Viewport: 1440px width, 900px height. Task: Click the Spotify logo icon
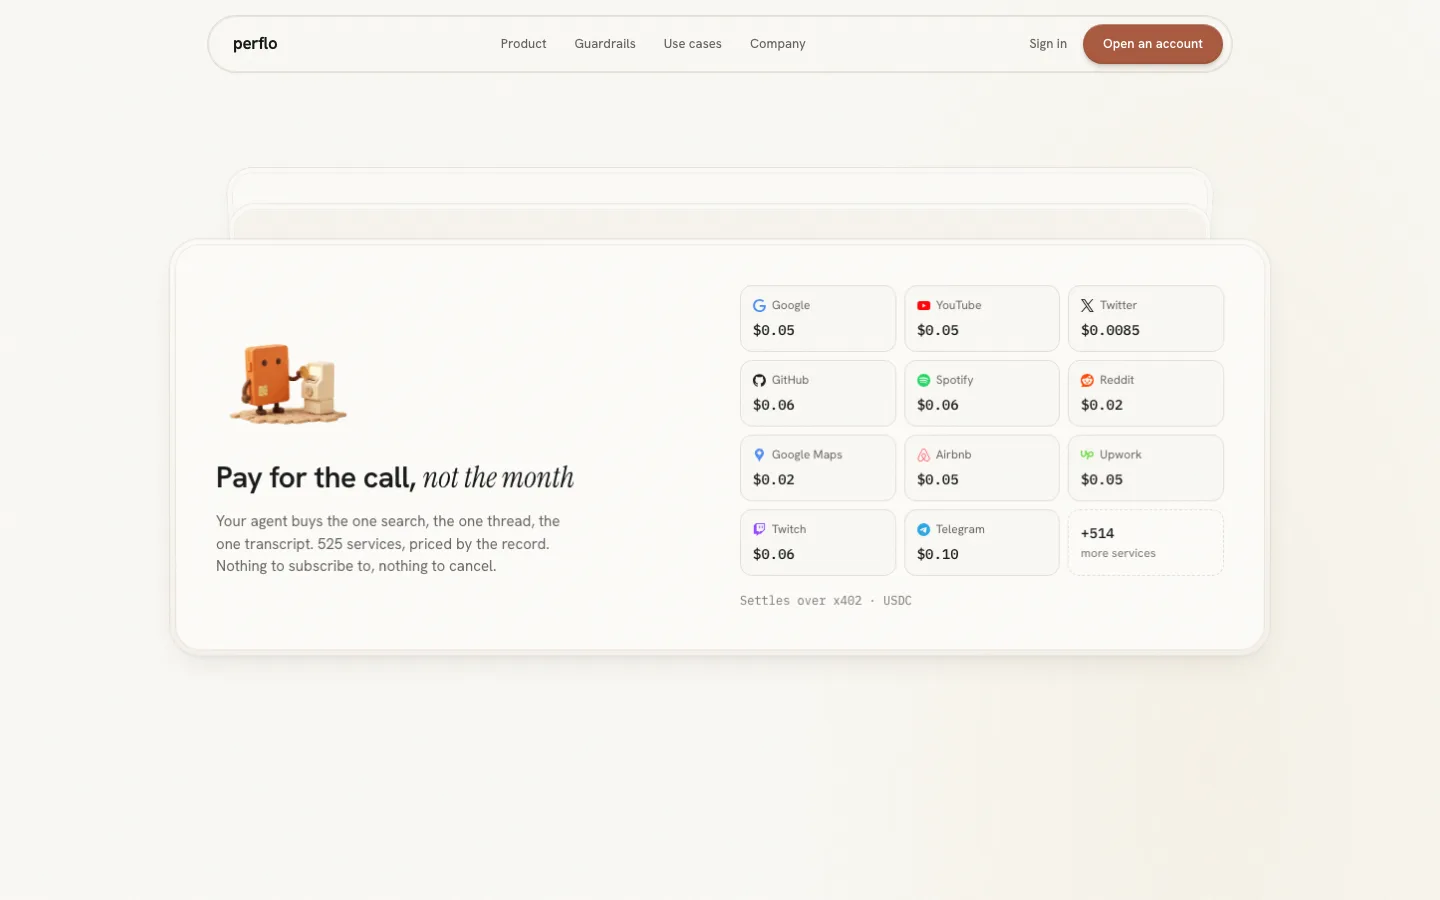click(x=923, y=380)
